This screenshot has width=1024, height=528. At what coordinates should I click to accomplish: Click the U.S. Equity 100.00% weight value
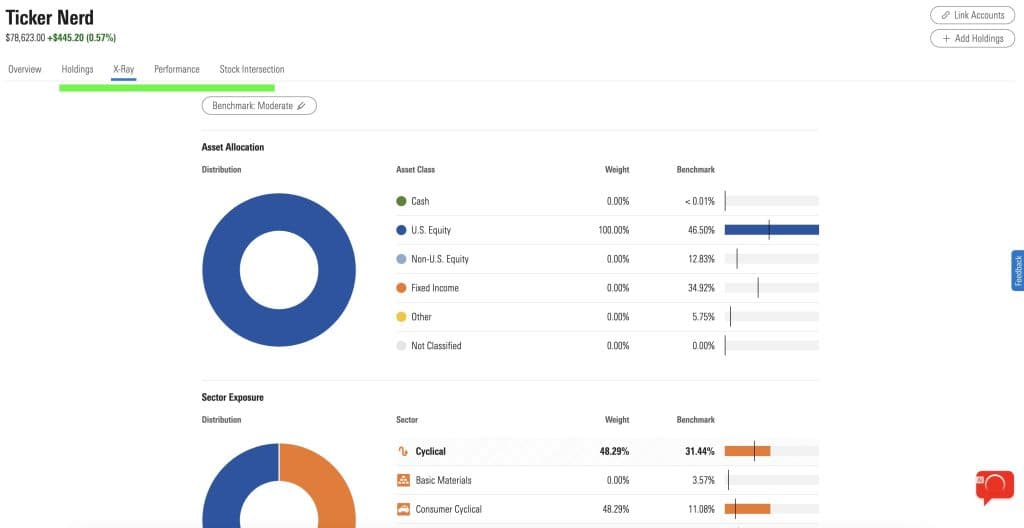pyautogui.click(x=614, y=230)
